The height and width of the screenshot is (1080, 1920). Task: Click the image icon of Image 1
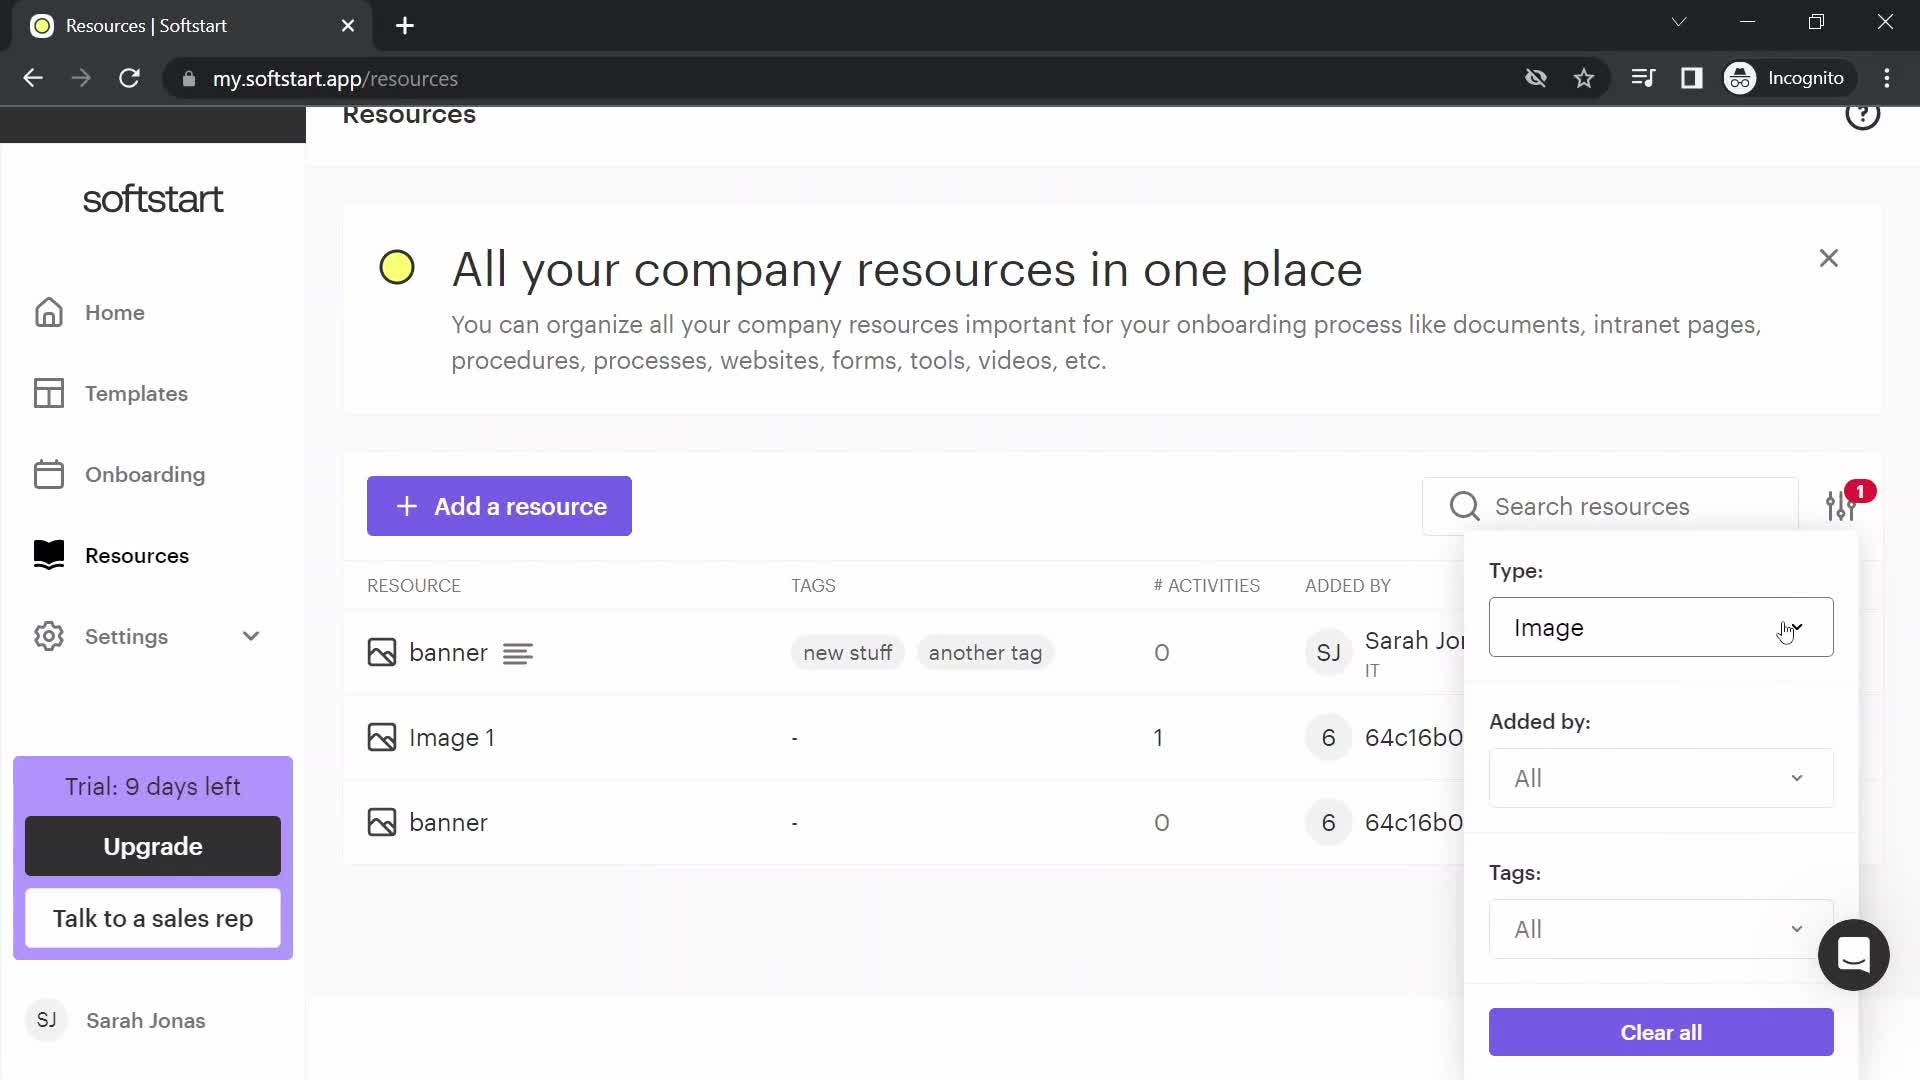coord(382,738)
